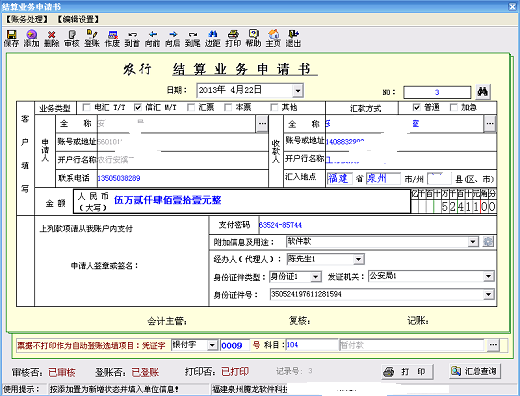The image size is (520, 396).
Task: Click the 退出 (exit) toolbar icon
Action: point(293,38)
